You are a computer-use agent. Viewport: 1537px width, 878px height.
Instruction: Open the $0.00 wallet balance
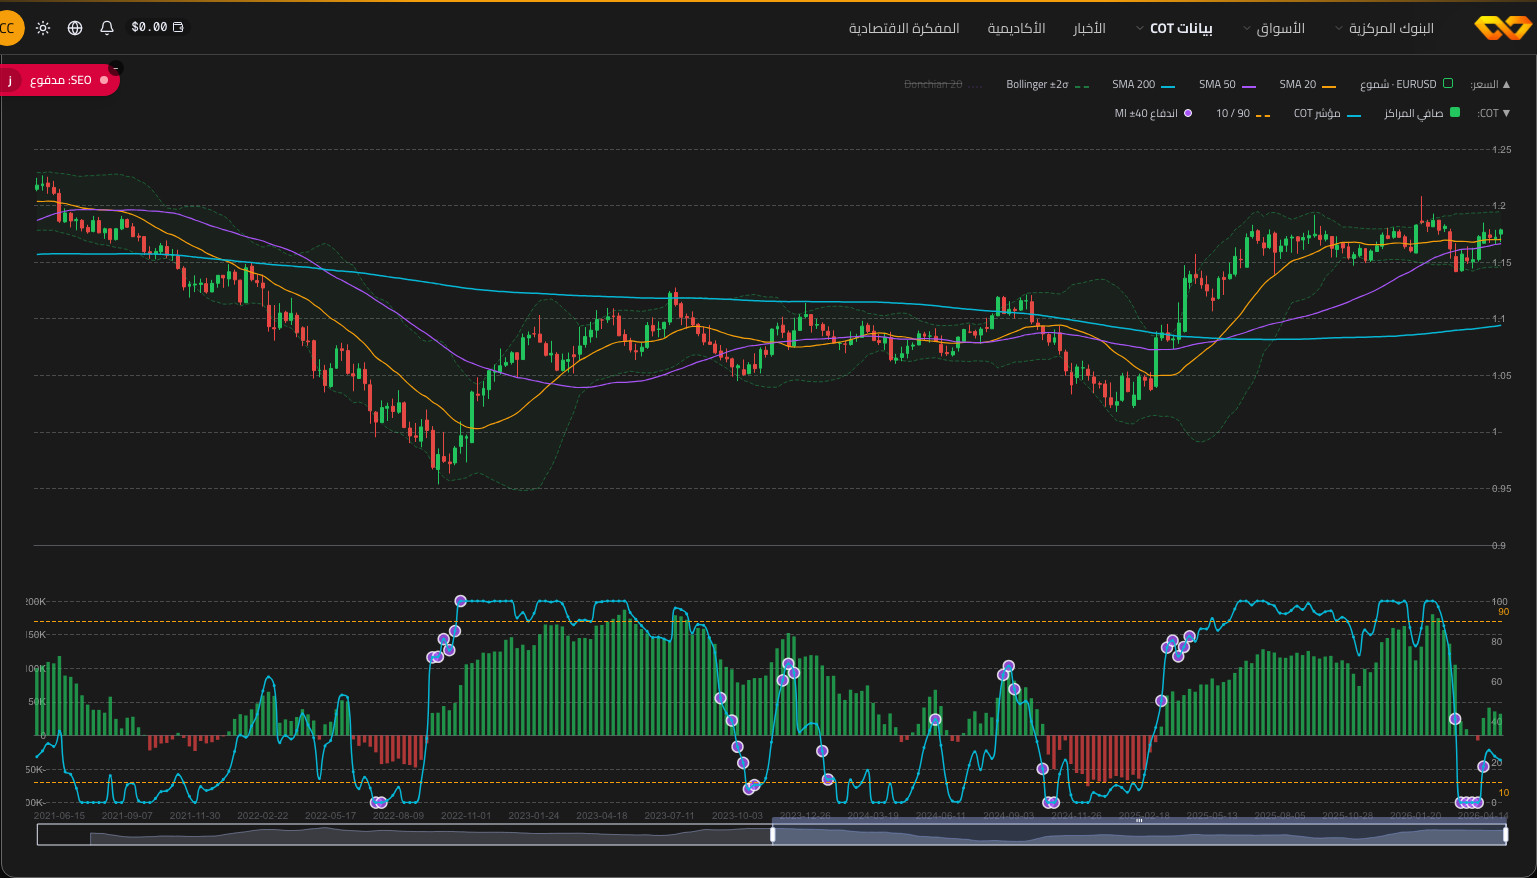point(157,27)
